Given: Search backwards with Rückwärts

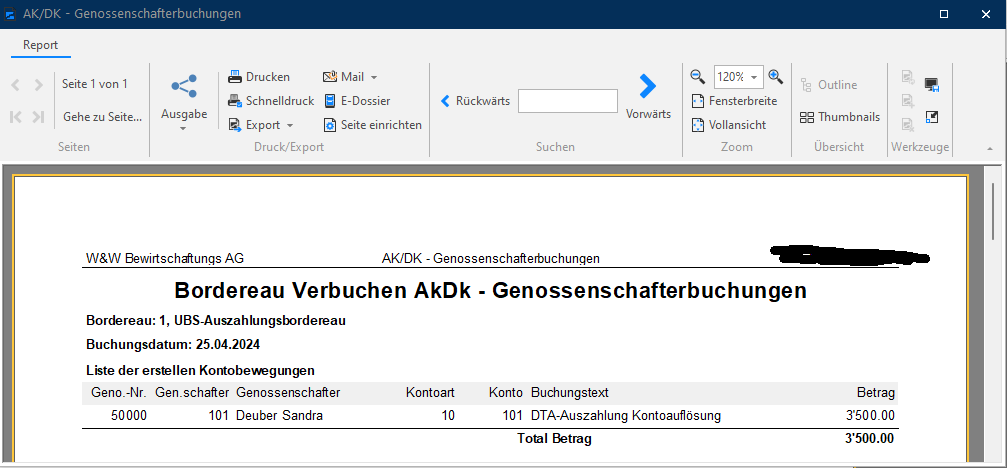Looking at the screenshot, I should click(x=475, y=101).
